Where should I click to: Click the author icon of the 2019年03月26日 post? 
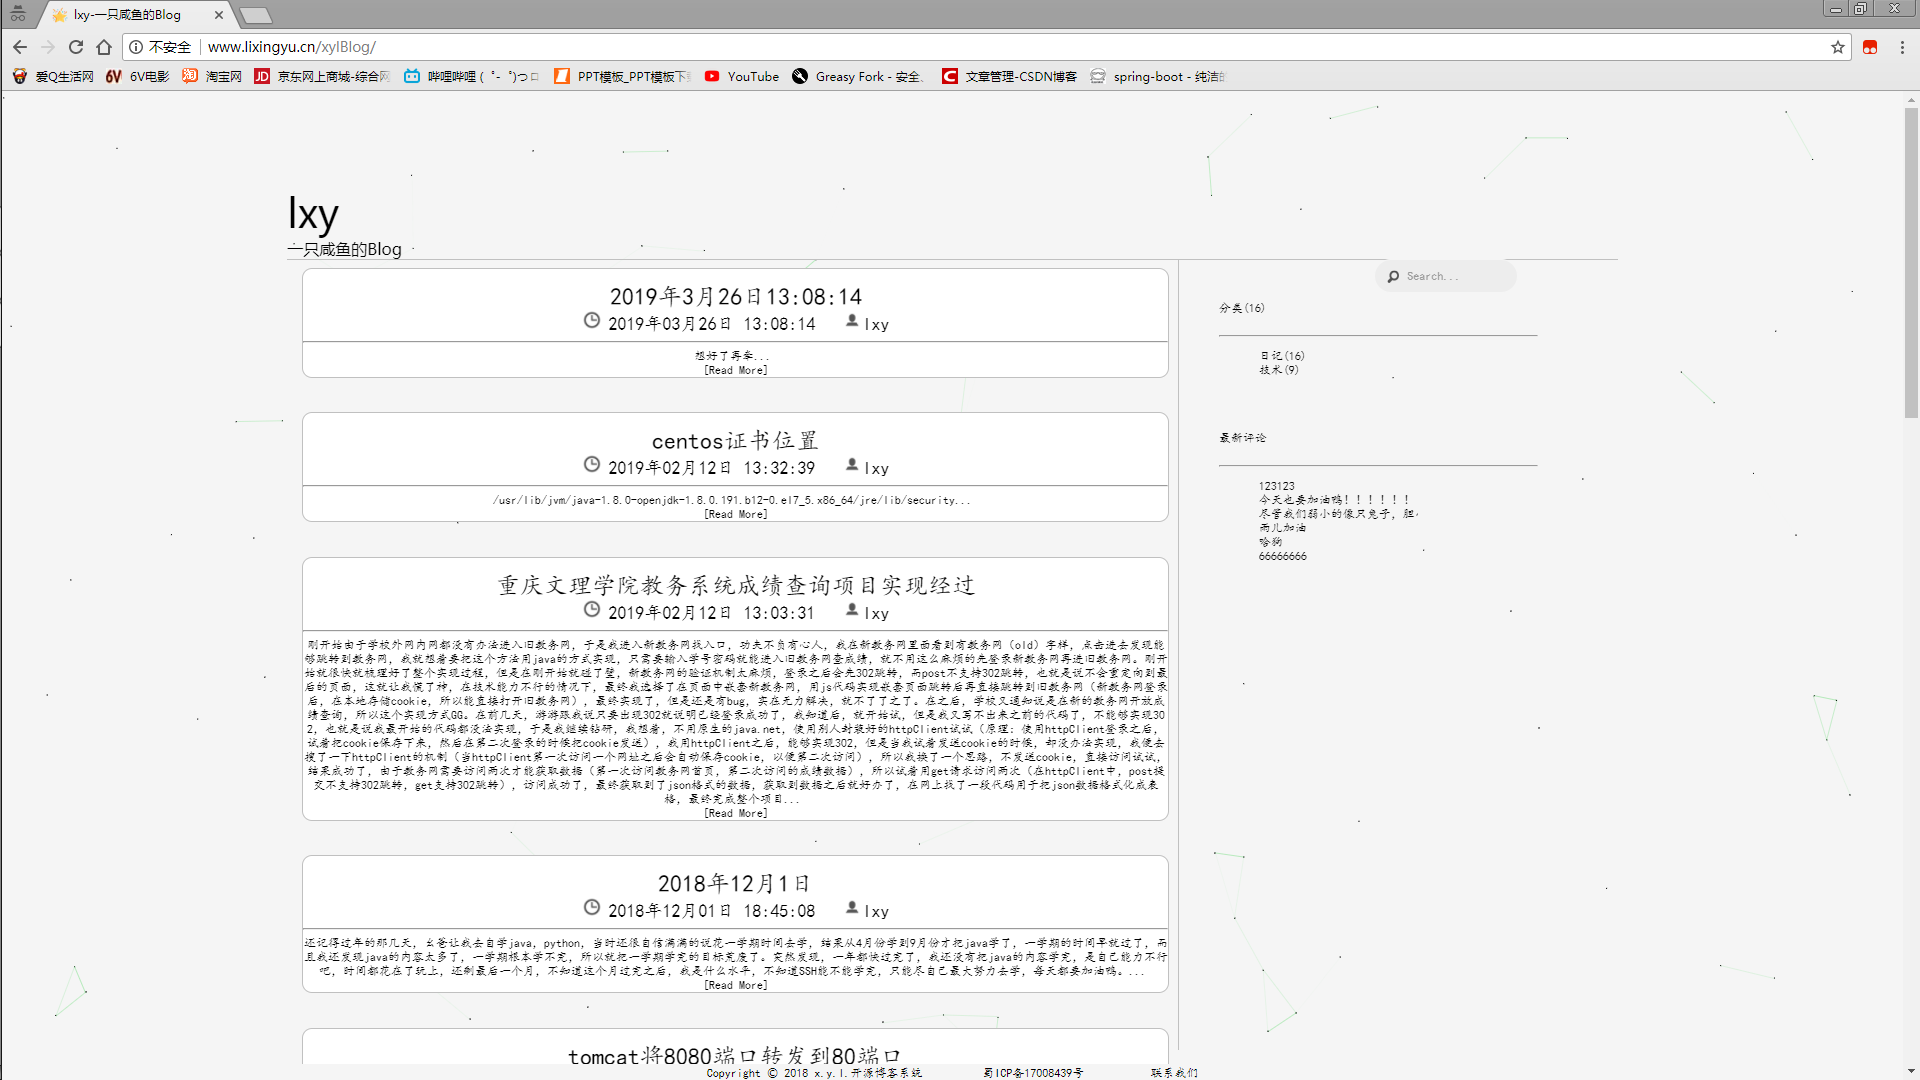(852, 320)
